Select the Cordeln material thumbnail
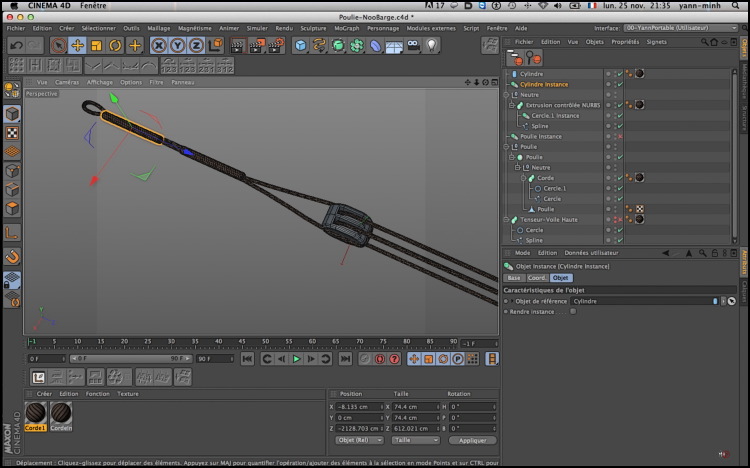The width and height of the screenshot is (750, 468). (61, 417)
